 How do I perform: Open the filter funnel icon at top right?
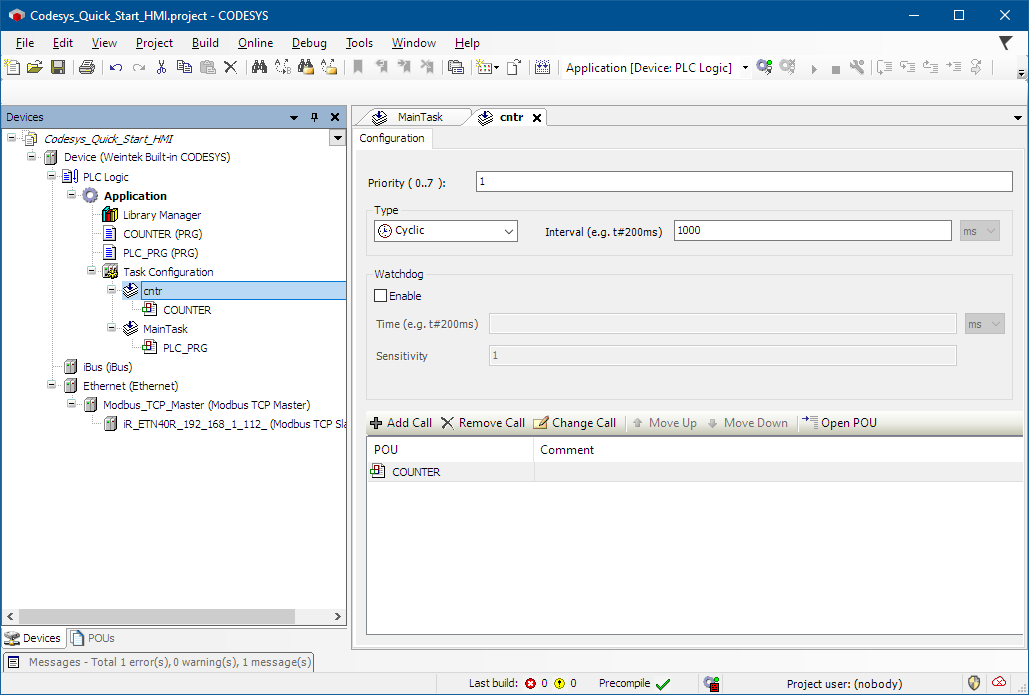pyautogui.click(x=1005, y=43)
